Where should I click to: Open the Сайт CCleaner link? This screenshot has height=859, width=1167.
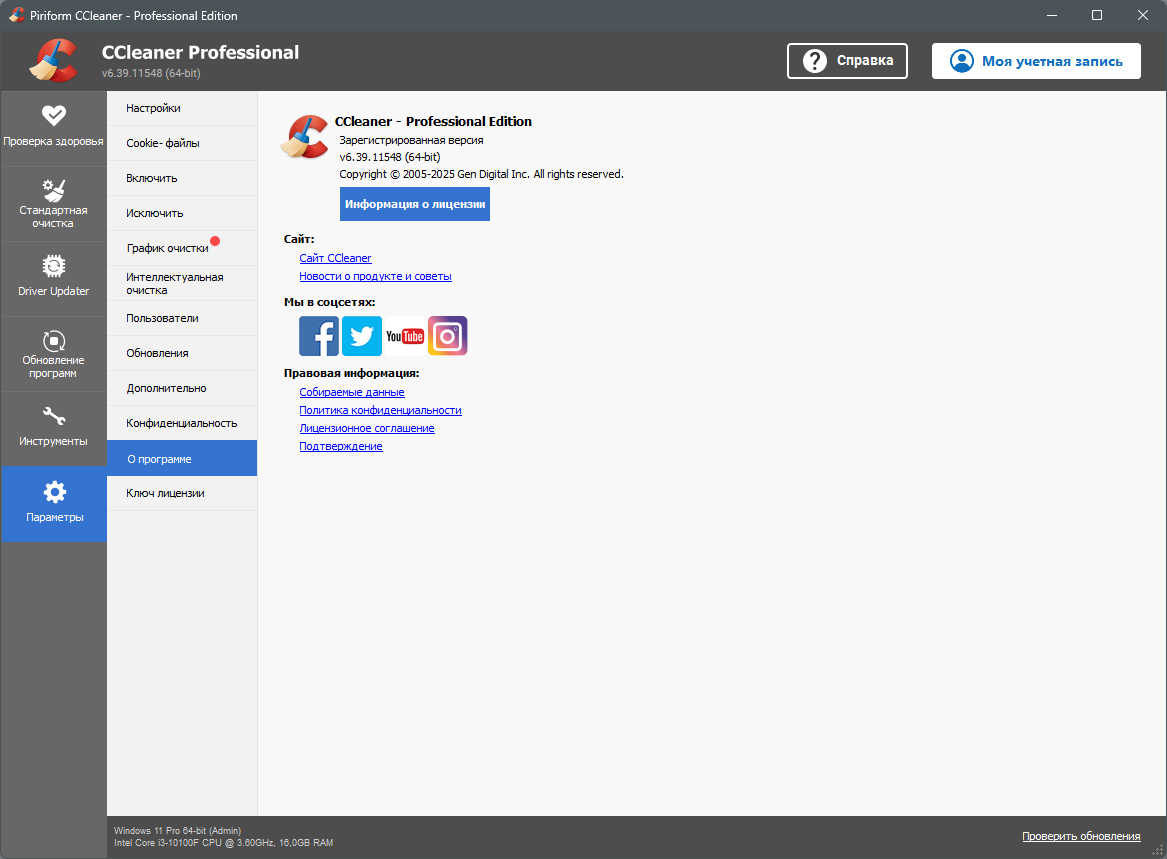pos(335,258)
